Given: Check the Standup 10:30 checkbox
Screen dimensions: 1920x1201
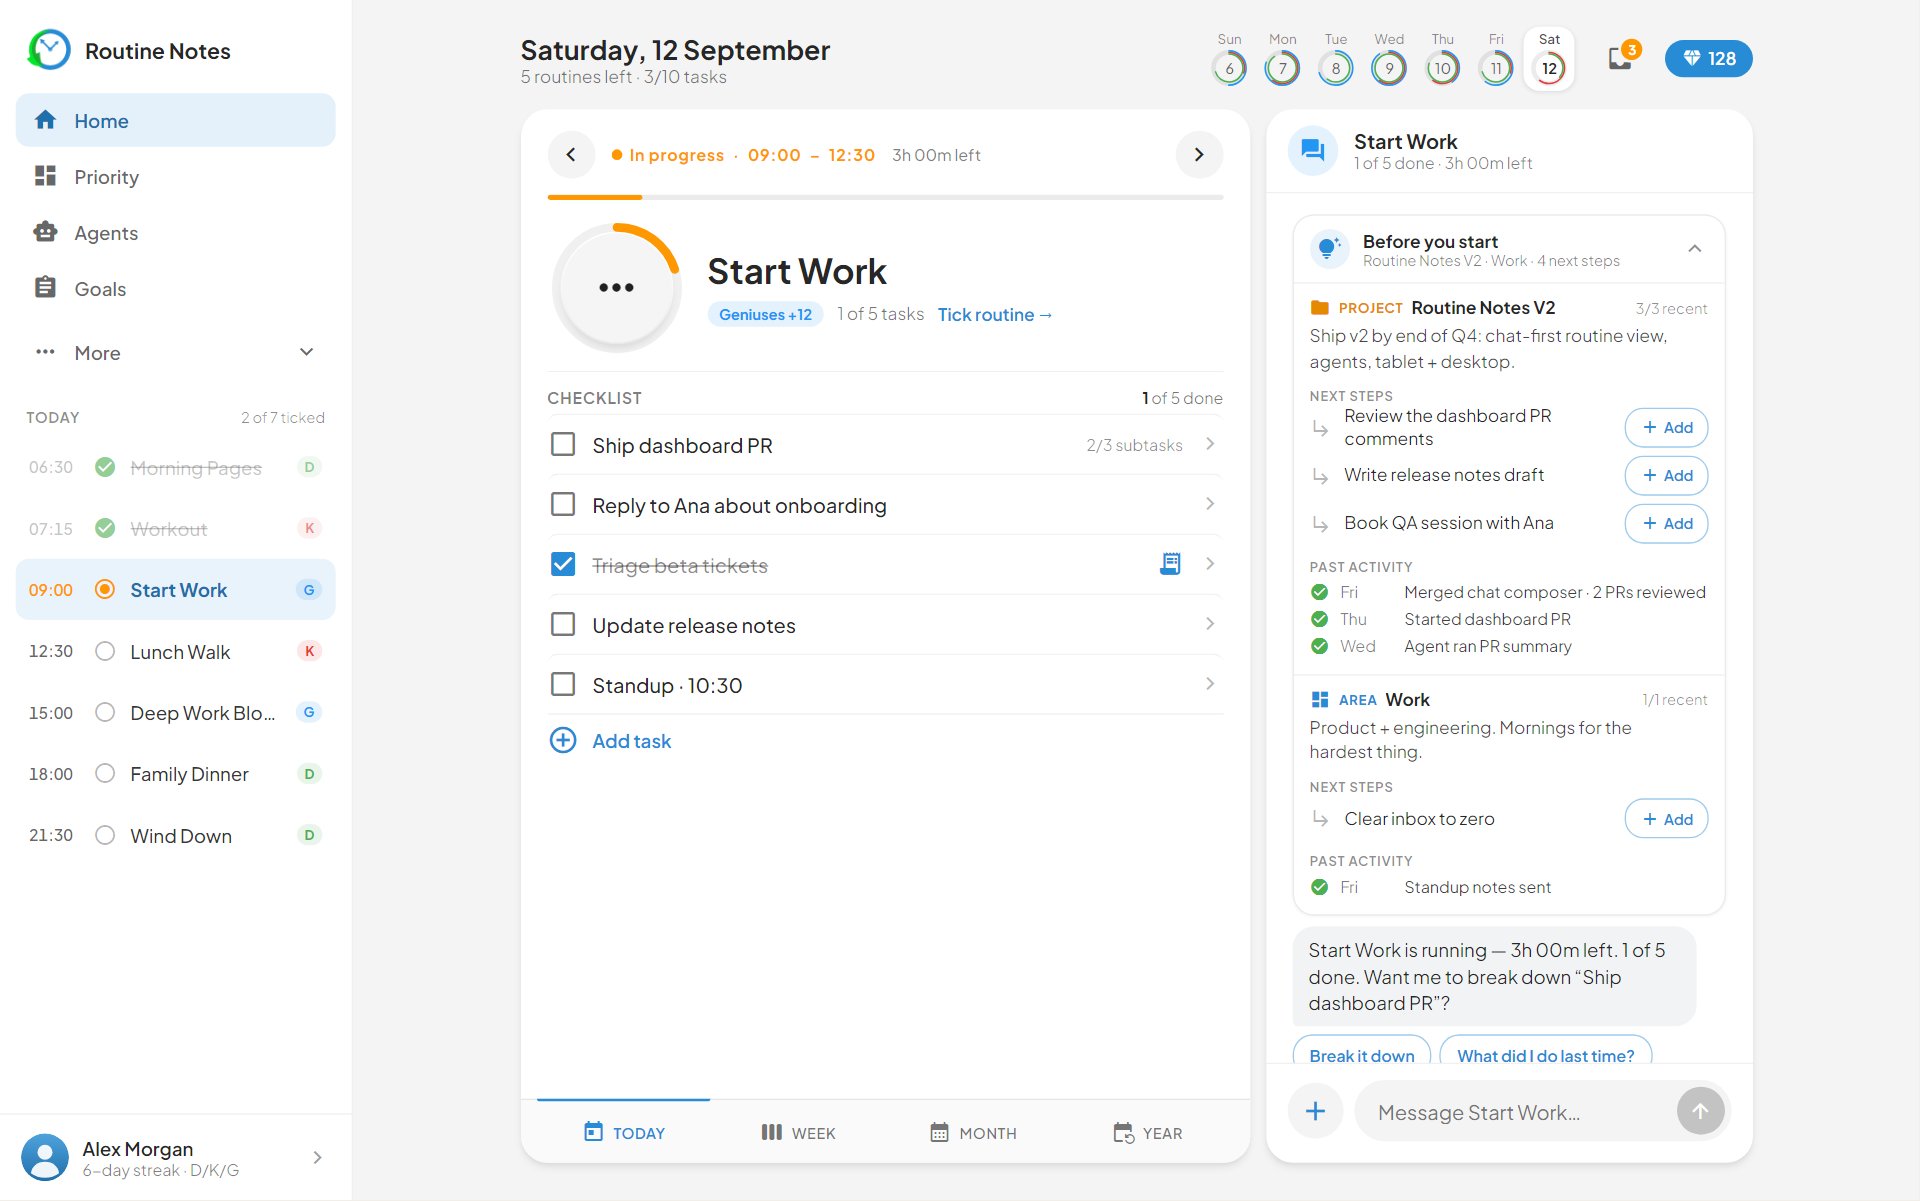Looking at the screenshot, I should (x=563, y=684).
